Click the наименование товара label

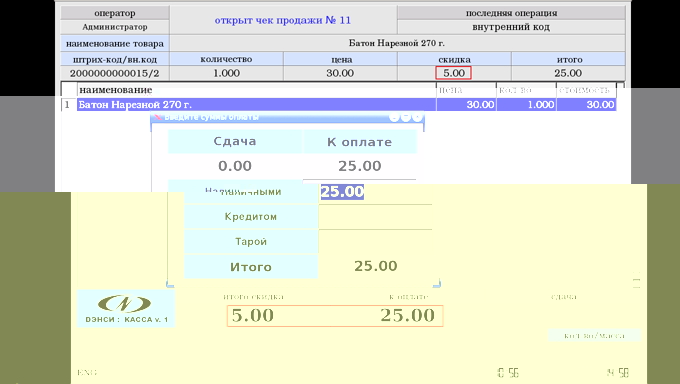[114, 43]
